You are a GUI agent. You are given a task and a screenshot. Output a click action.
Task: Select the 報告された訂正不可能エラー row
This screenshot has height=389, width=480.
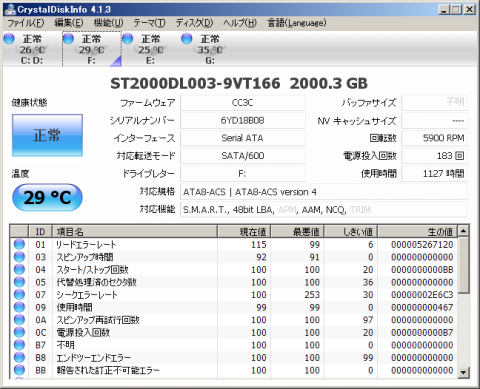pyautogui.click(x=234, y=370)
